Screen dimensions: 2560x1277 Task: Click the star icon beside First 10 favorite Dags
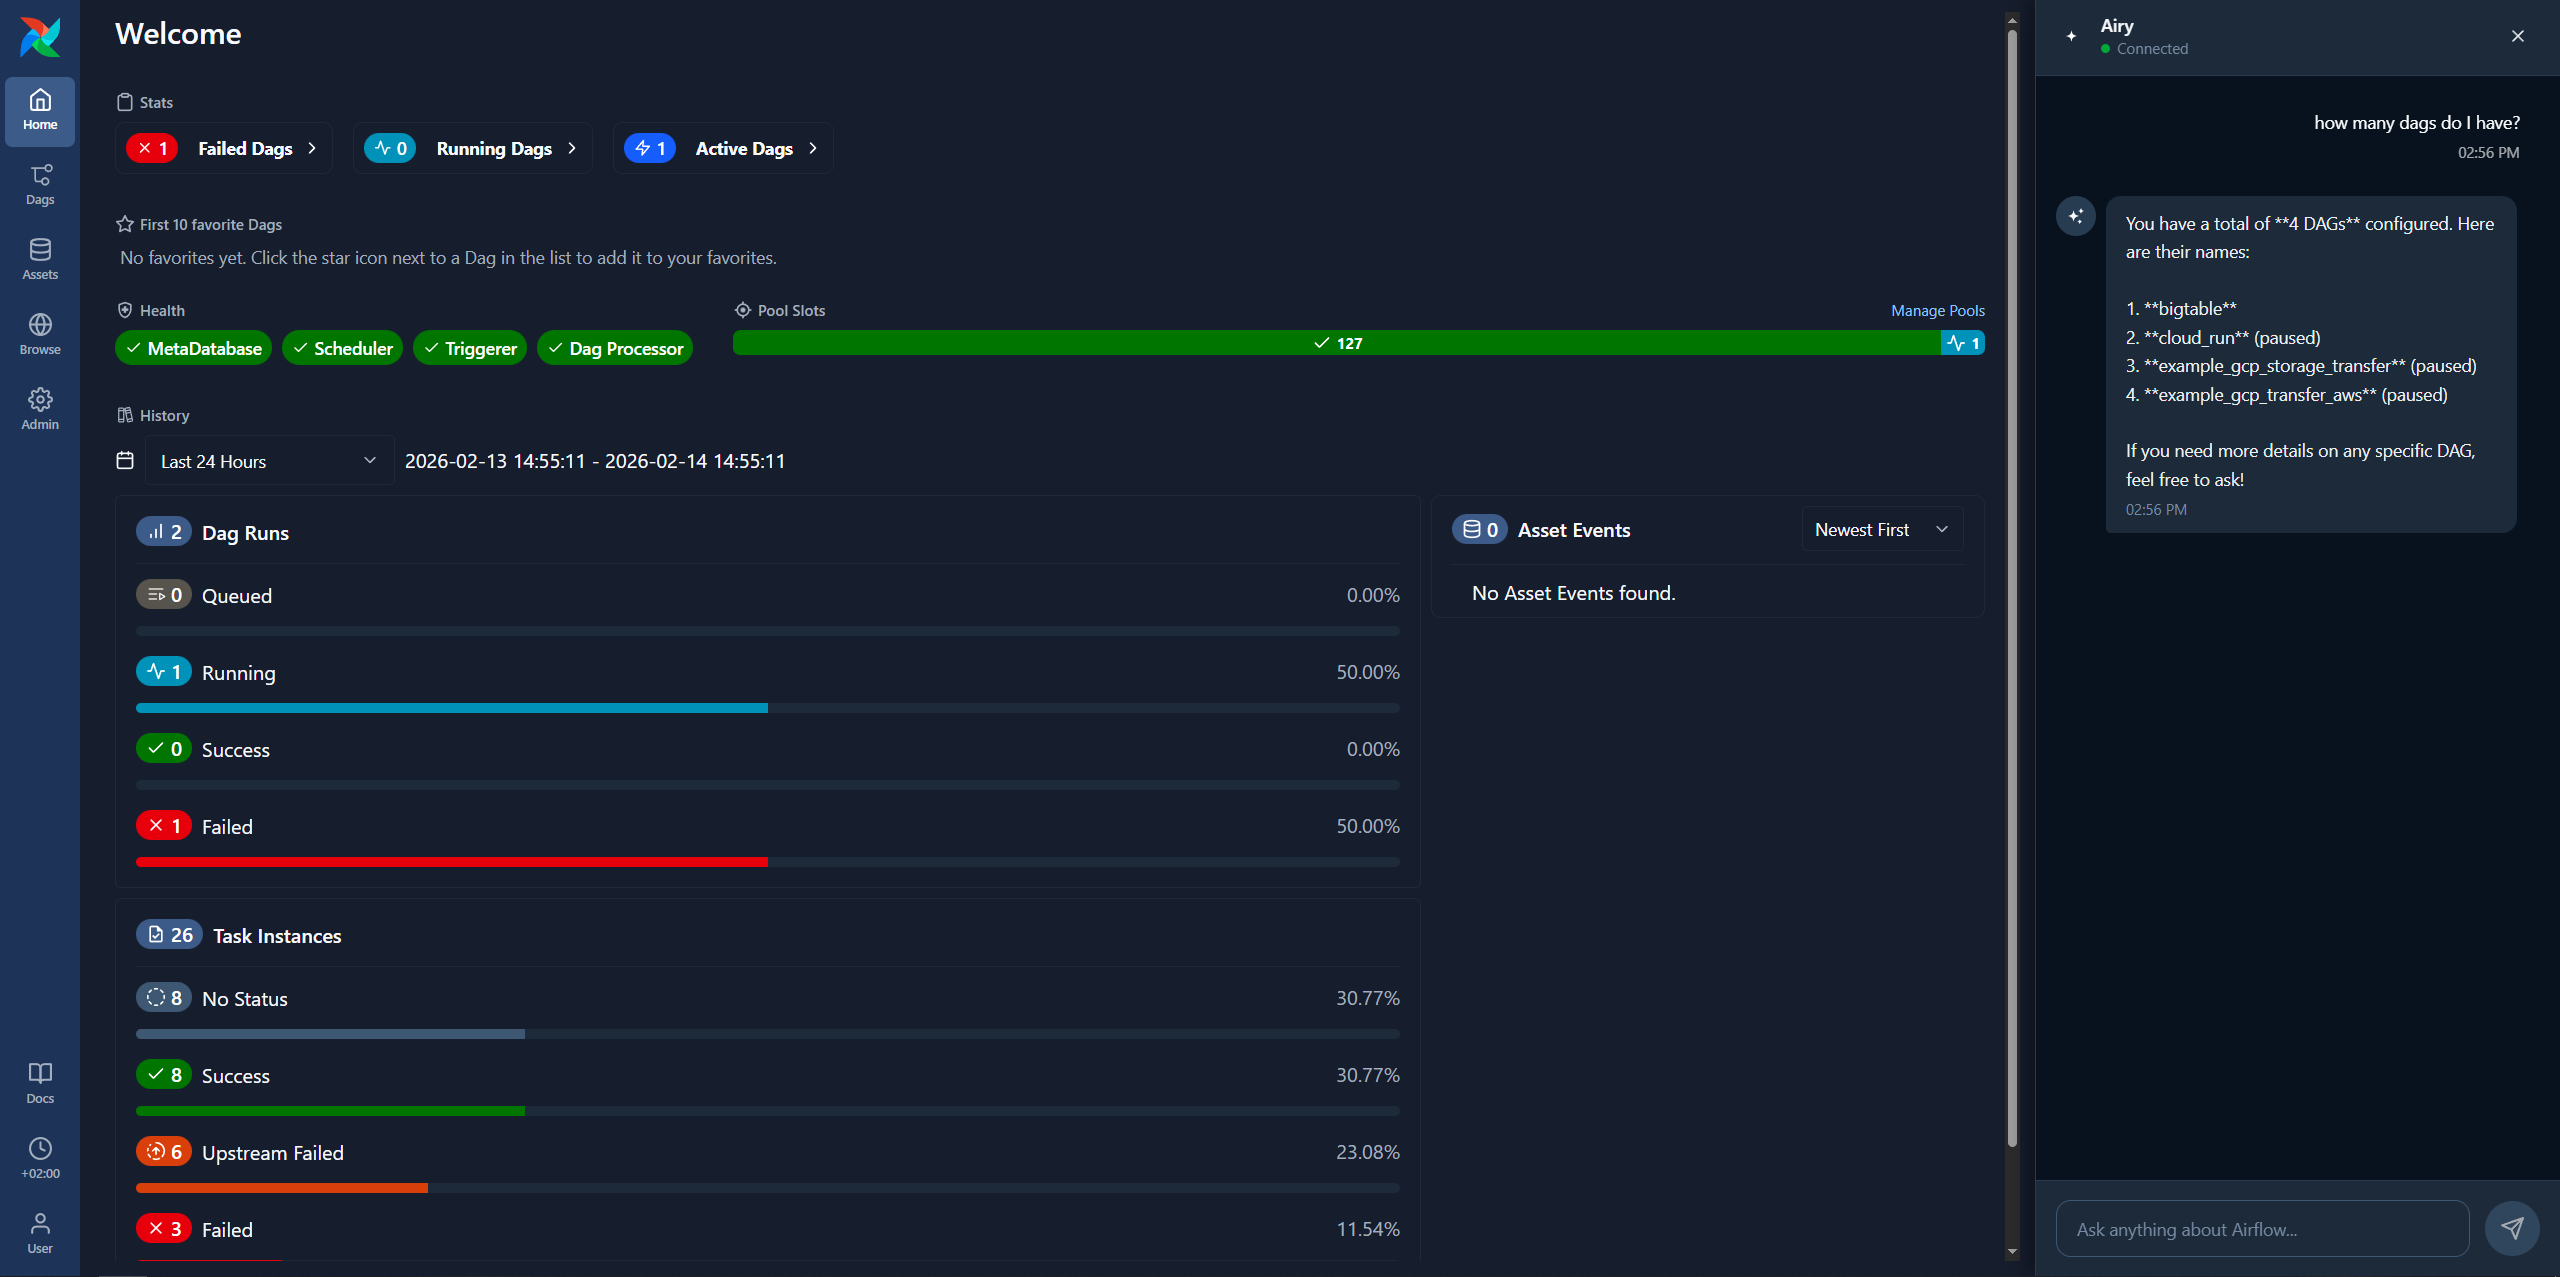125,224
